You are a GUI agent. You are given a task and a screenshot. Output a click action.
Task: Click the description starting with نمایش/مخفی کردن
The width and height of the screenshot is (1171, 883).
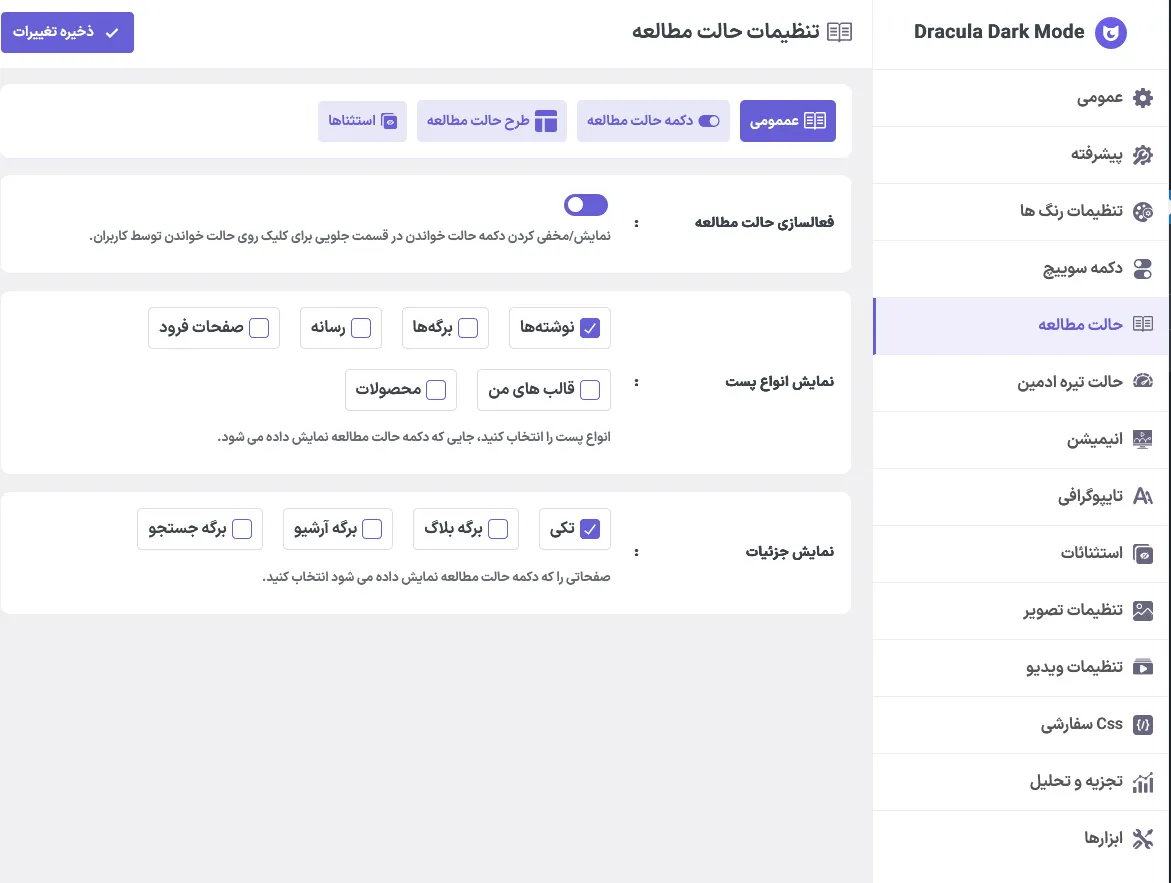(x=350, y=236)
